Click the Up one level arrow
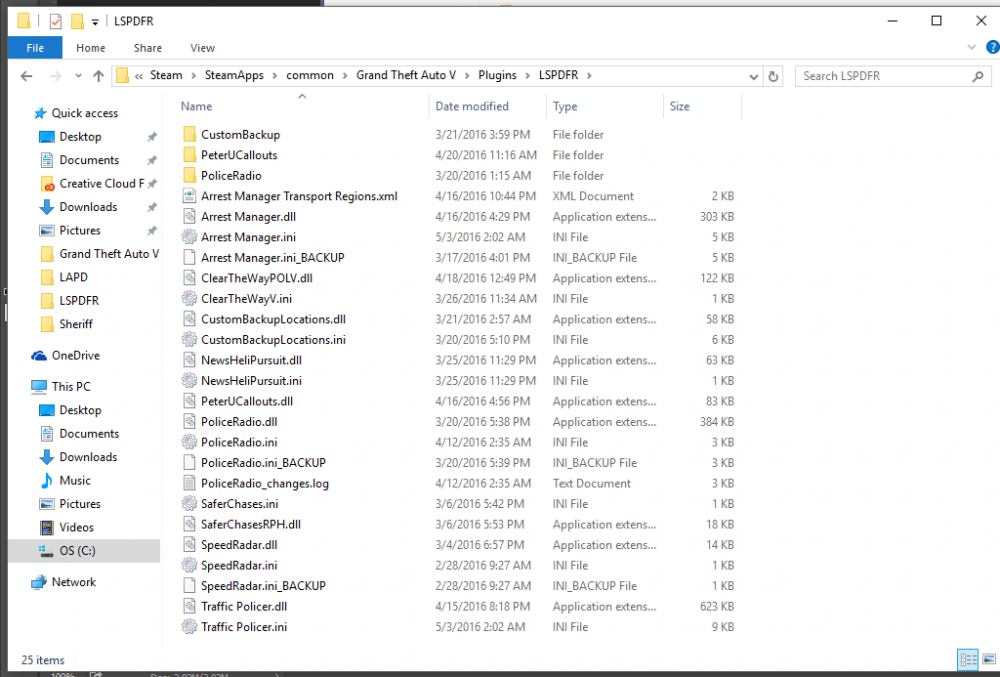Image resolution: width=1000 pixels, height=677 pixels. coord(98,76)
